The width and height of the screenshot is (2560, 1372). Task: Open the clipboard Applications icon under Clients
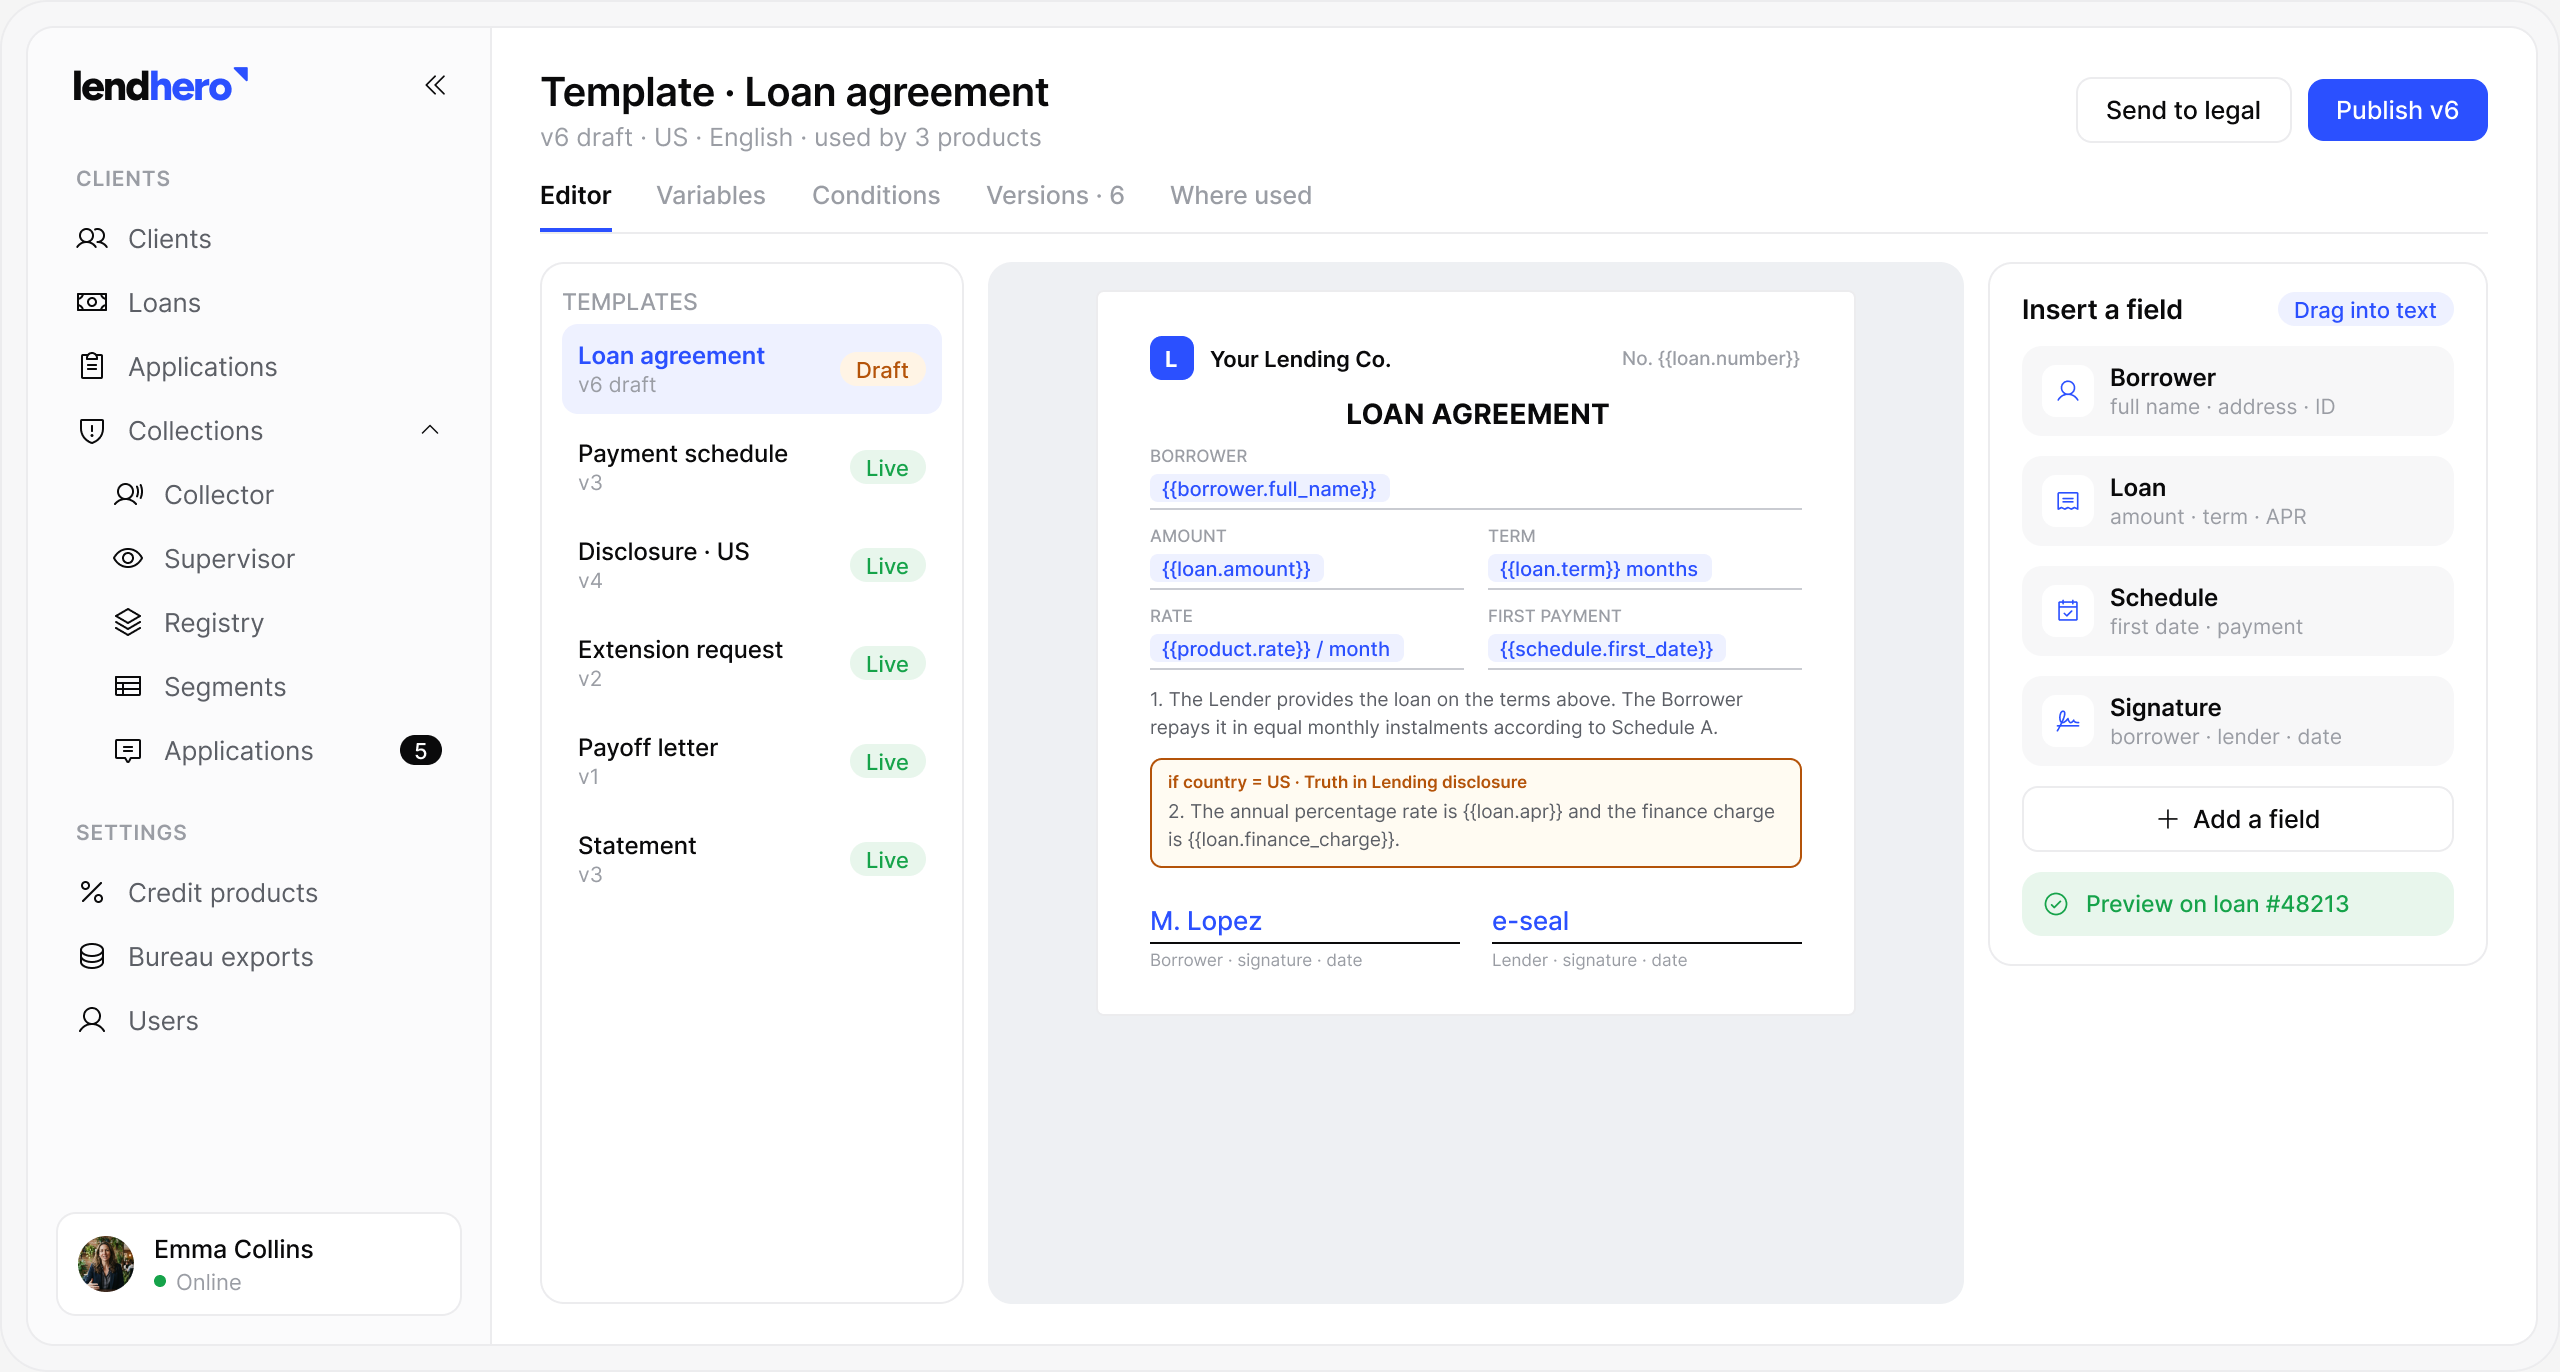coord(92,366)
